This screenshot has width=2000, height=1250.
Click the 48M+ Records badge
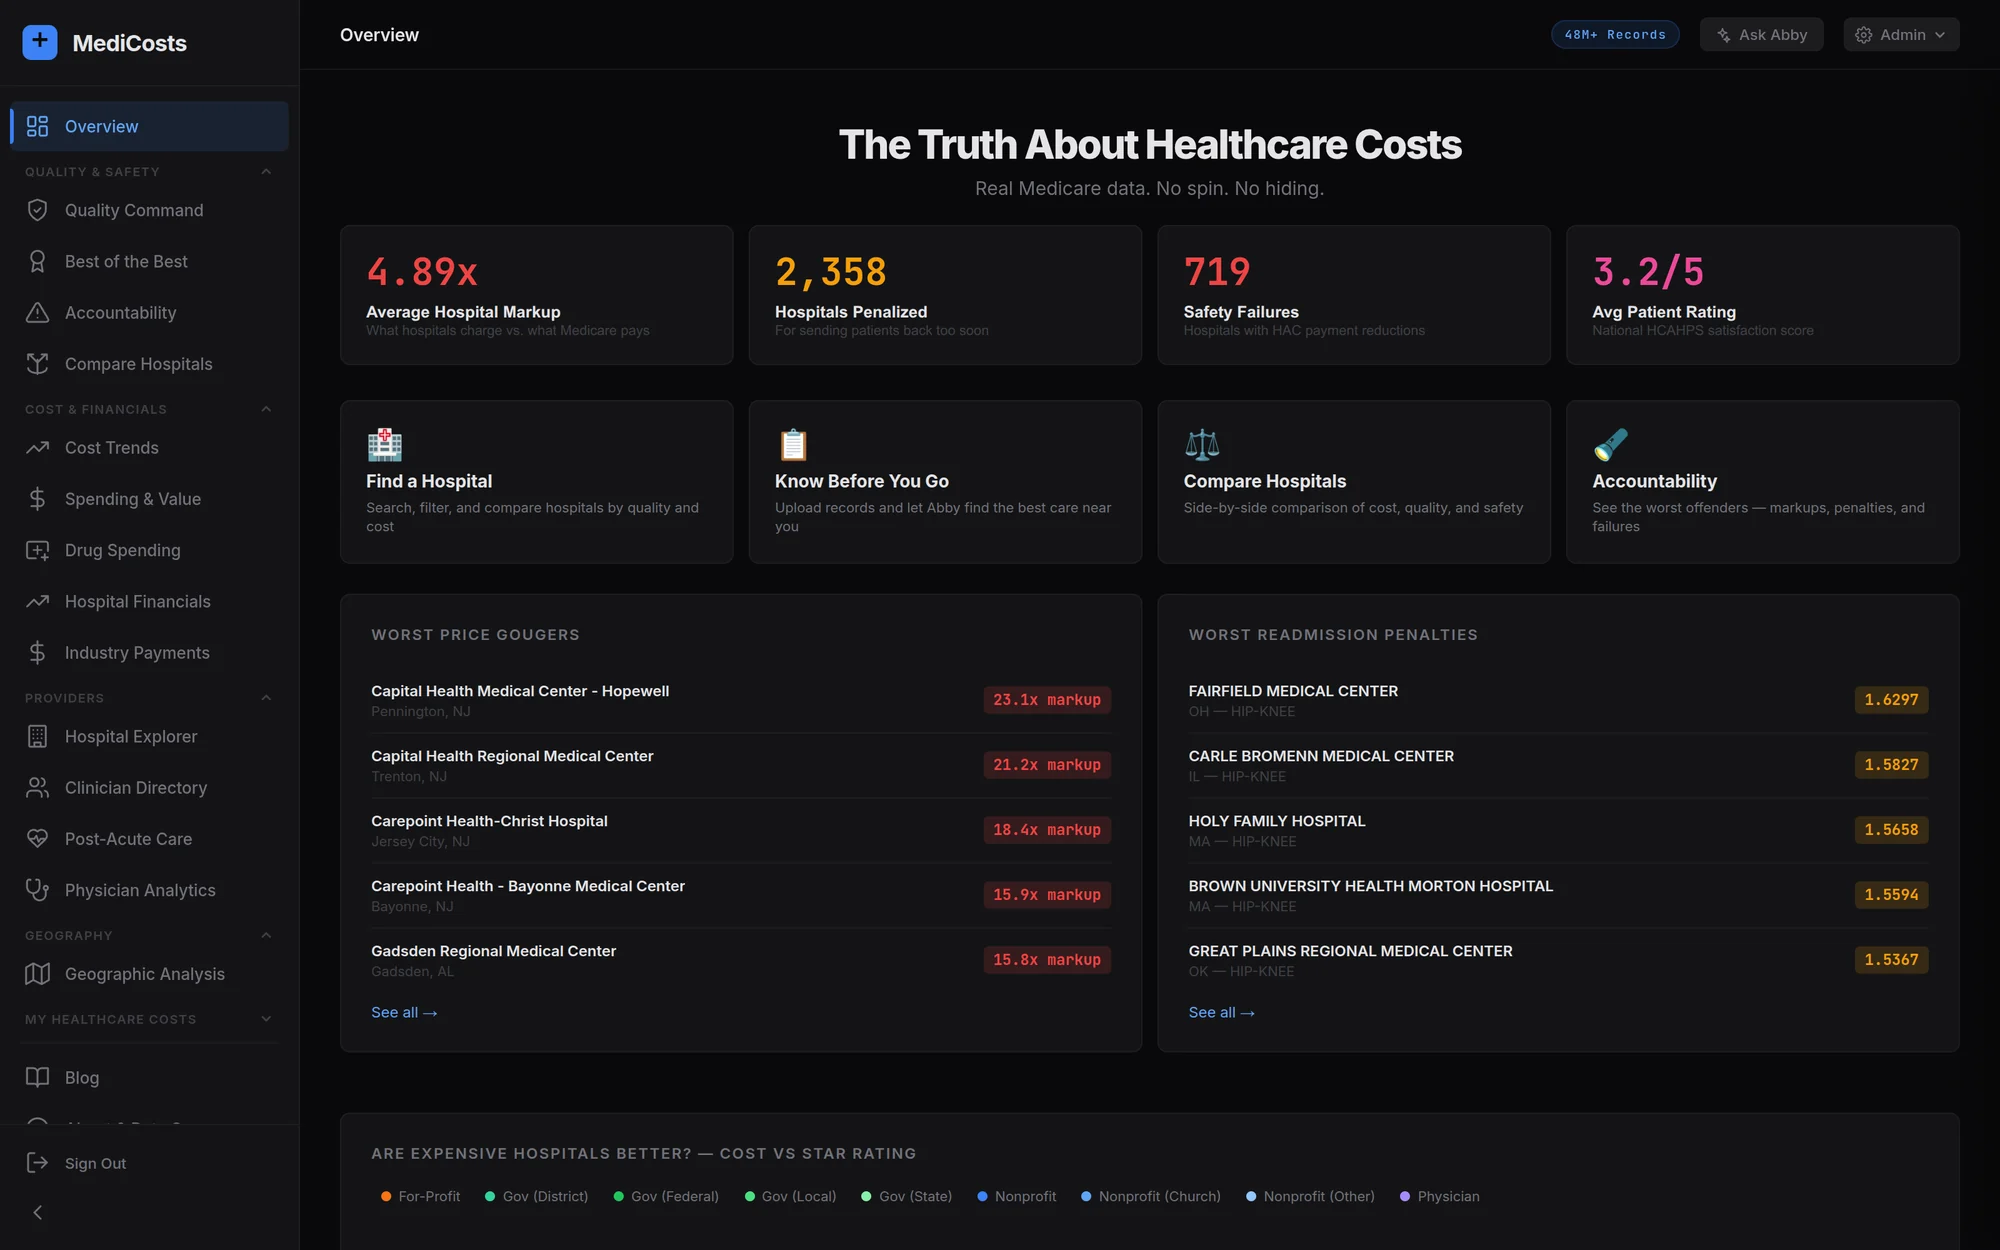[1615, 35]
